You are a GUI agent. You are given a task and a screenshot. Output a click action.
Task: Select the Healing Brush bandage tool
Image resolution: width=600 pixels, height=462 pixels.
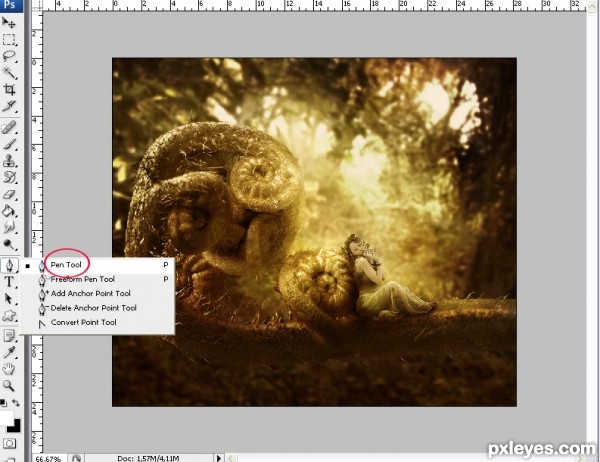tap(9, 127)
